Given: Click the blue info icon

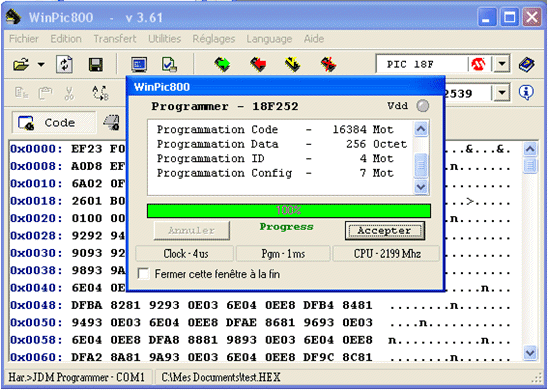Looking at the screenshot, I should [x=526, y=93].
